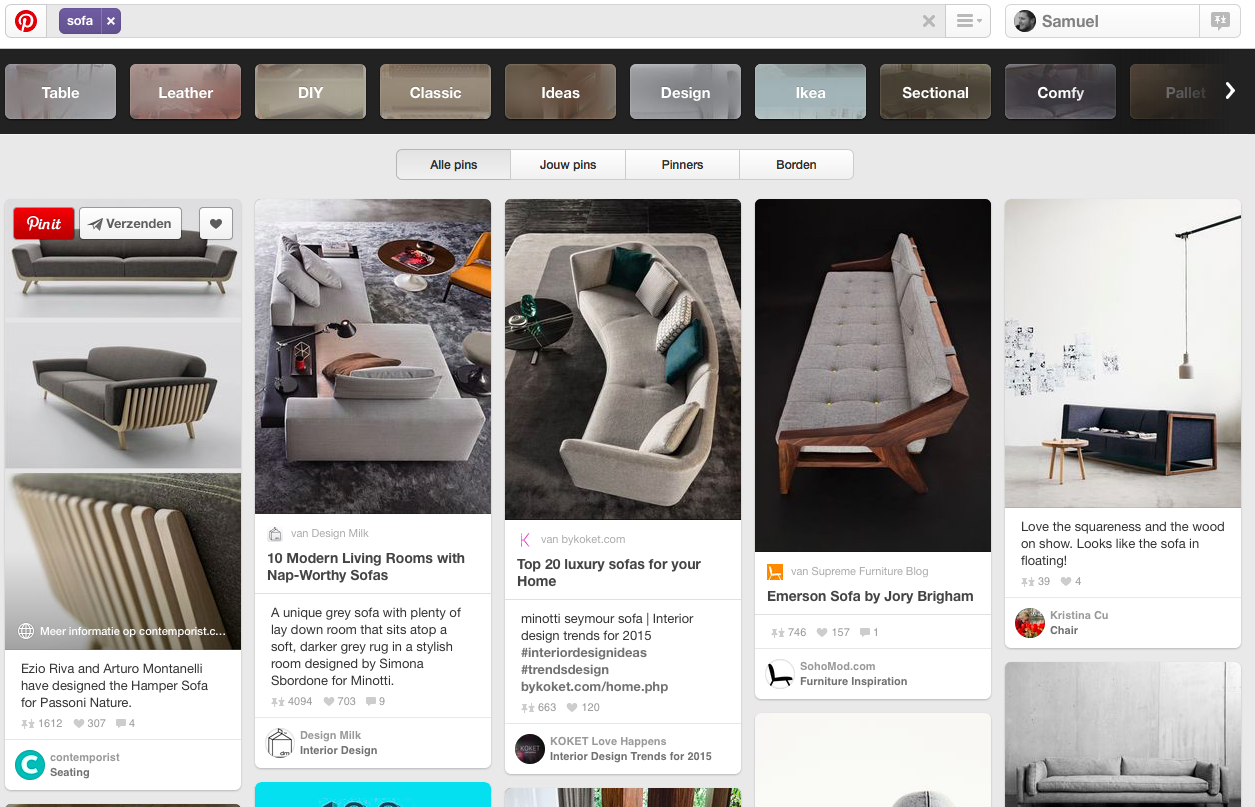This screenshot has height=807, width=1255.
Task: View 703 likes on Minotti pin
Action: tap(339, 702)
